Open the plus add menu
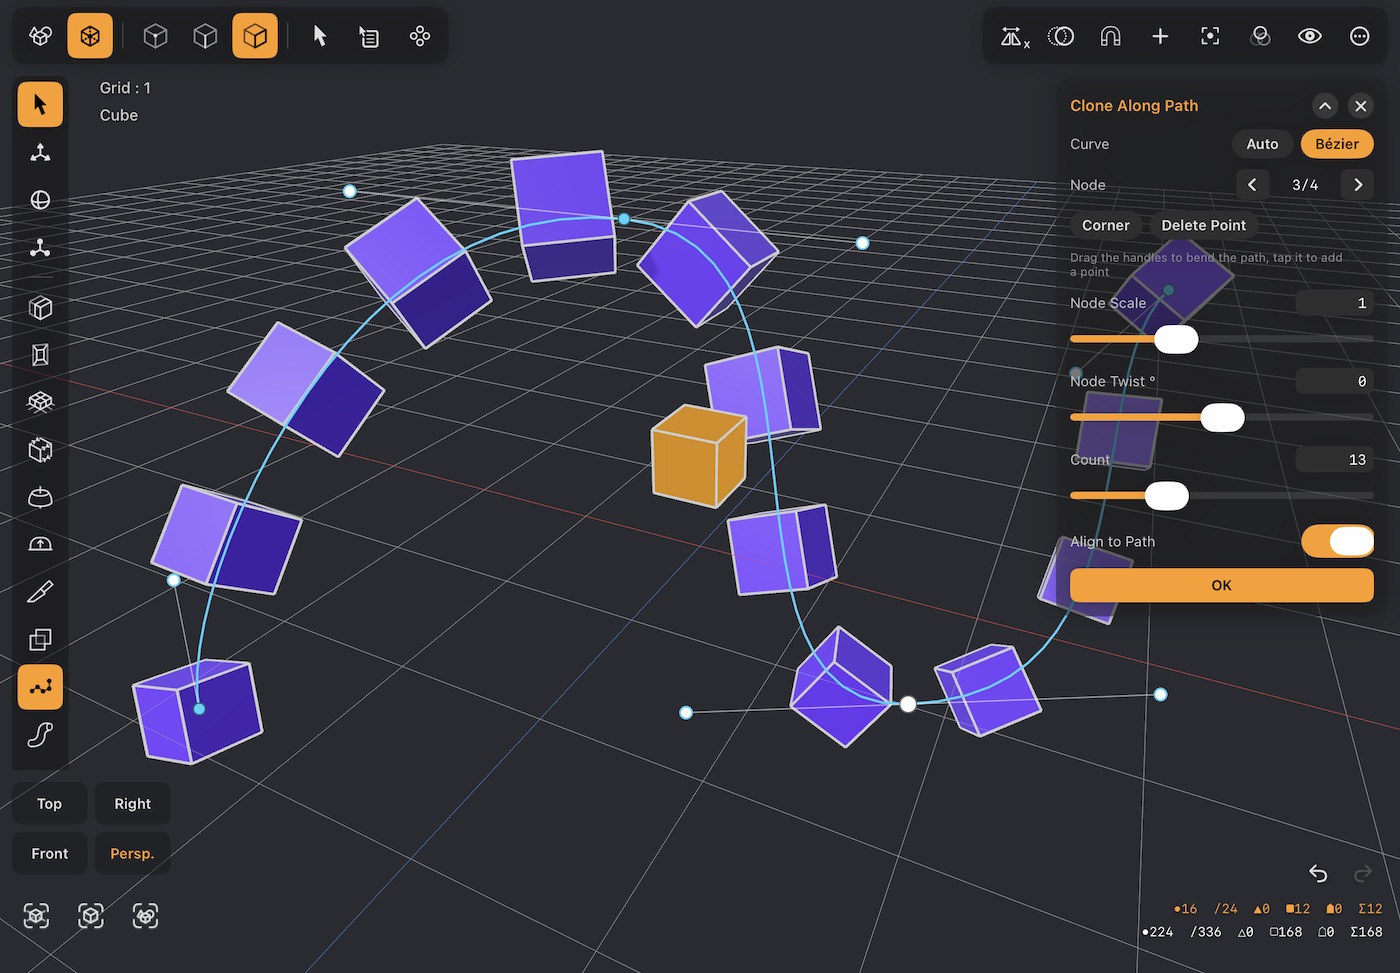This screenshot has width=1400, height=973. point(1160,36)
